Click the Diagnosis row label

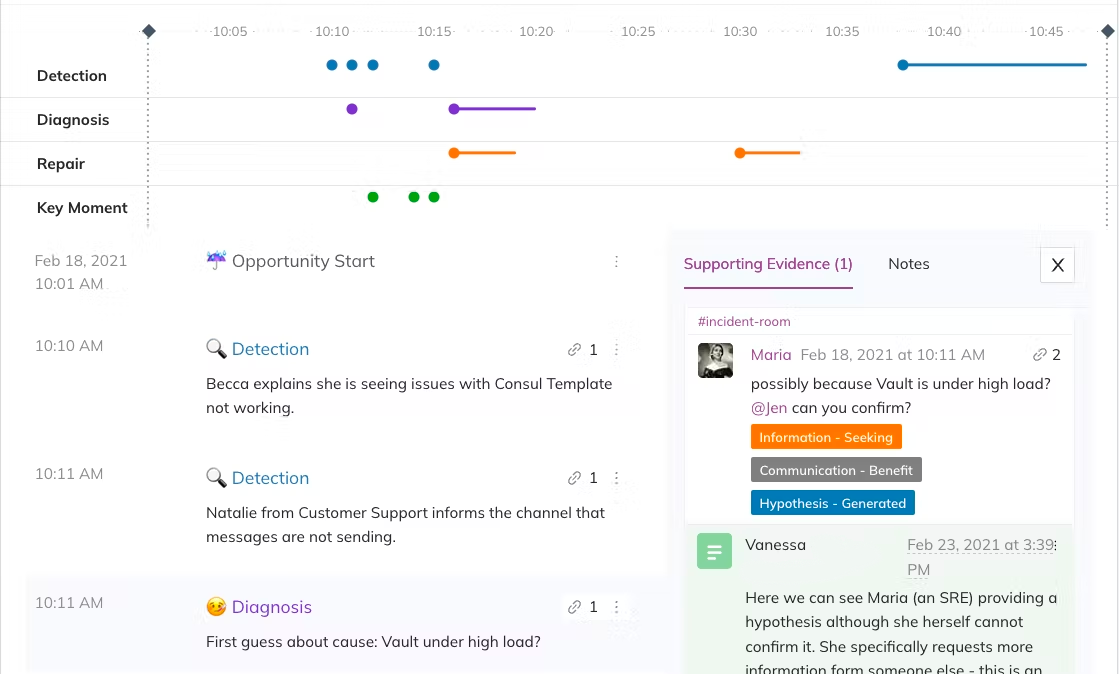[73, 120]
